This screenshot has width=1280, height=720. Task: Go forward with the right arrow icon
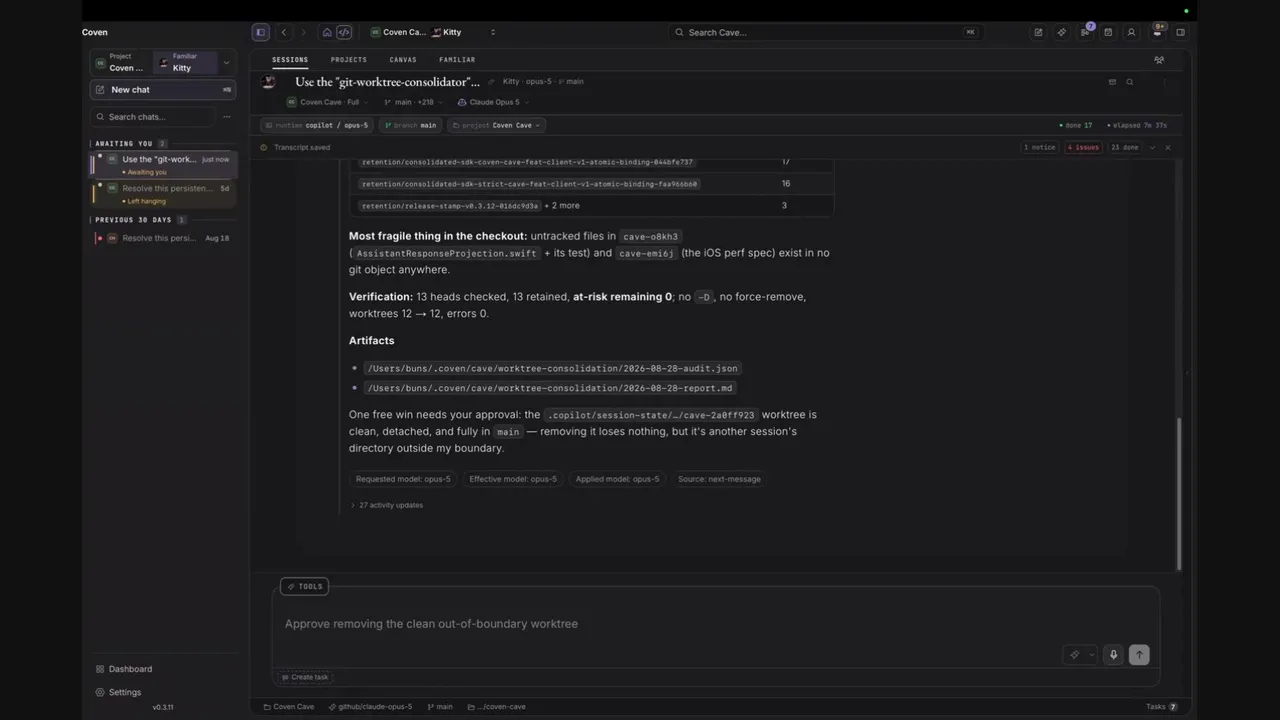[x=303, y=32]
